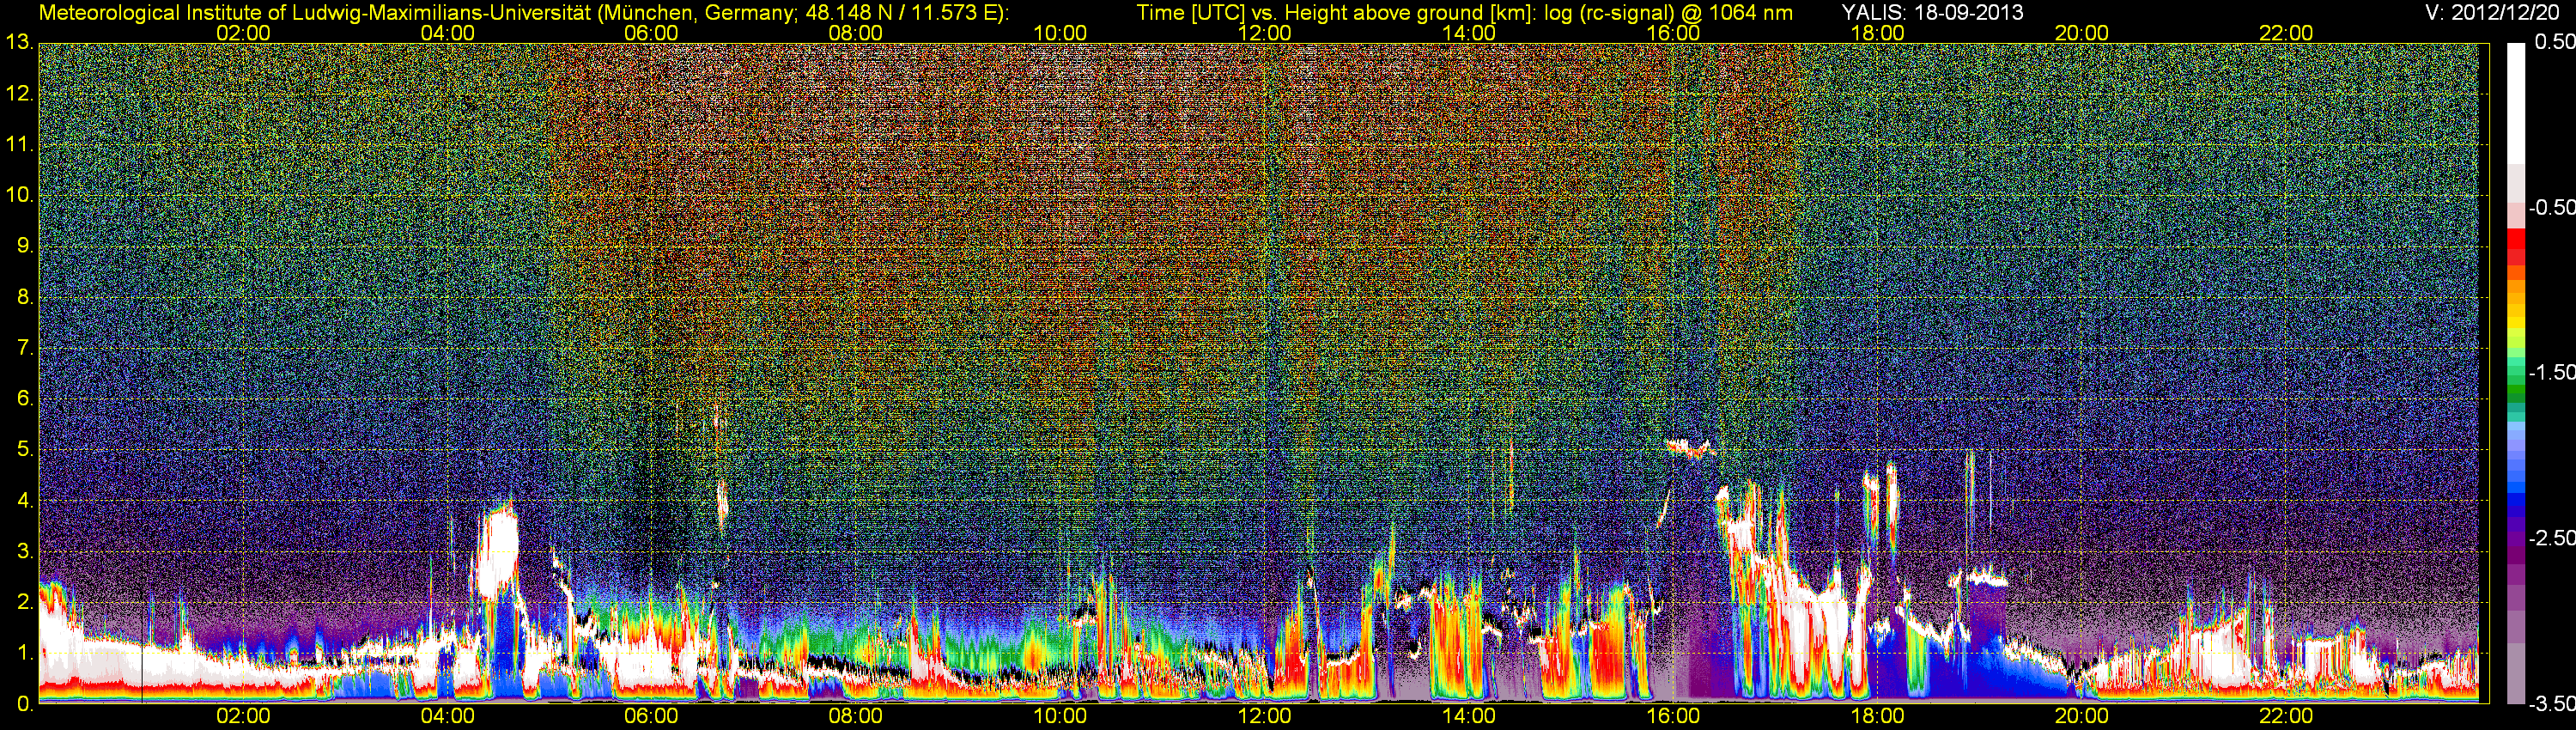This screenshot has width=2576, height=730.
Task: Click the 22:00 label on the top time axis
Action: coord(2286,33)
